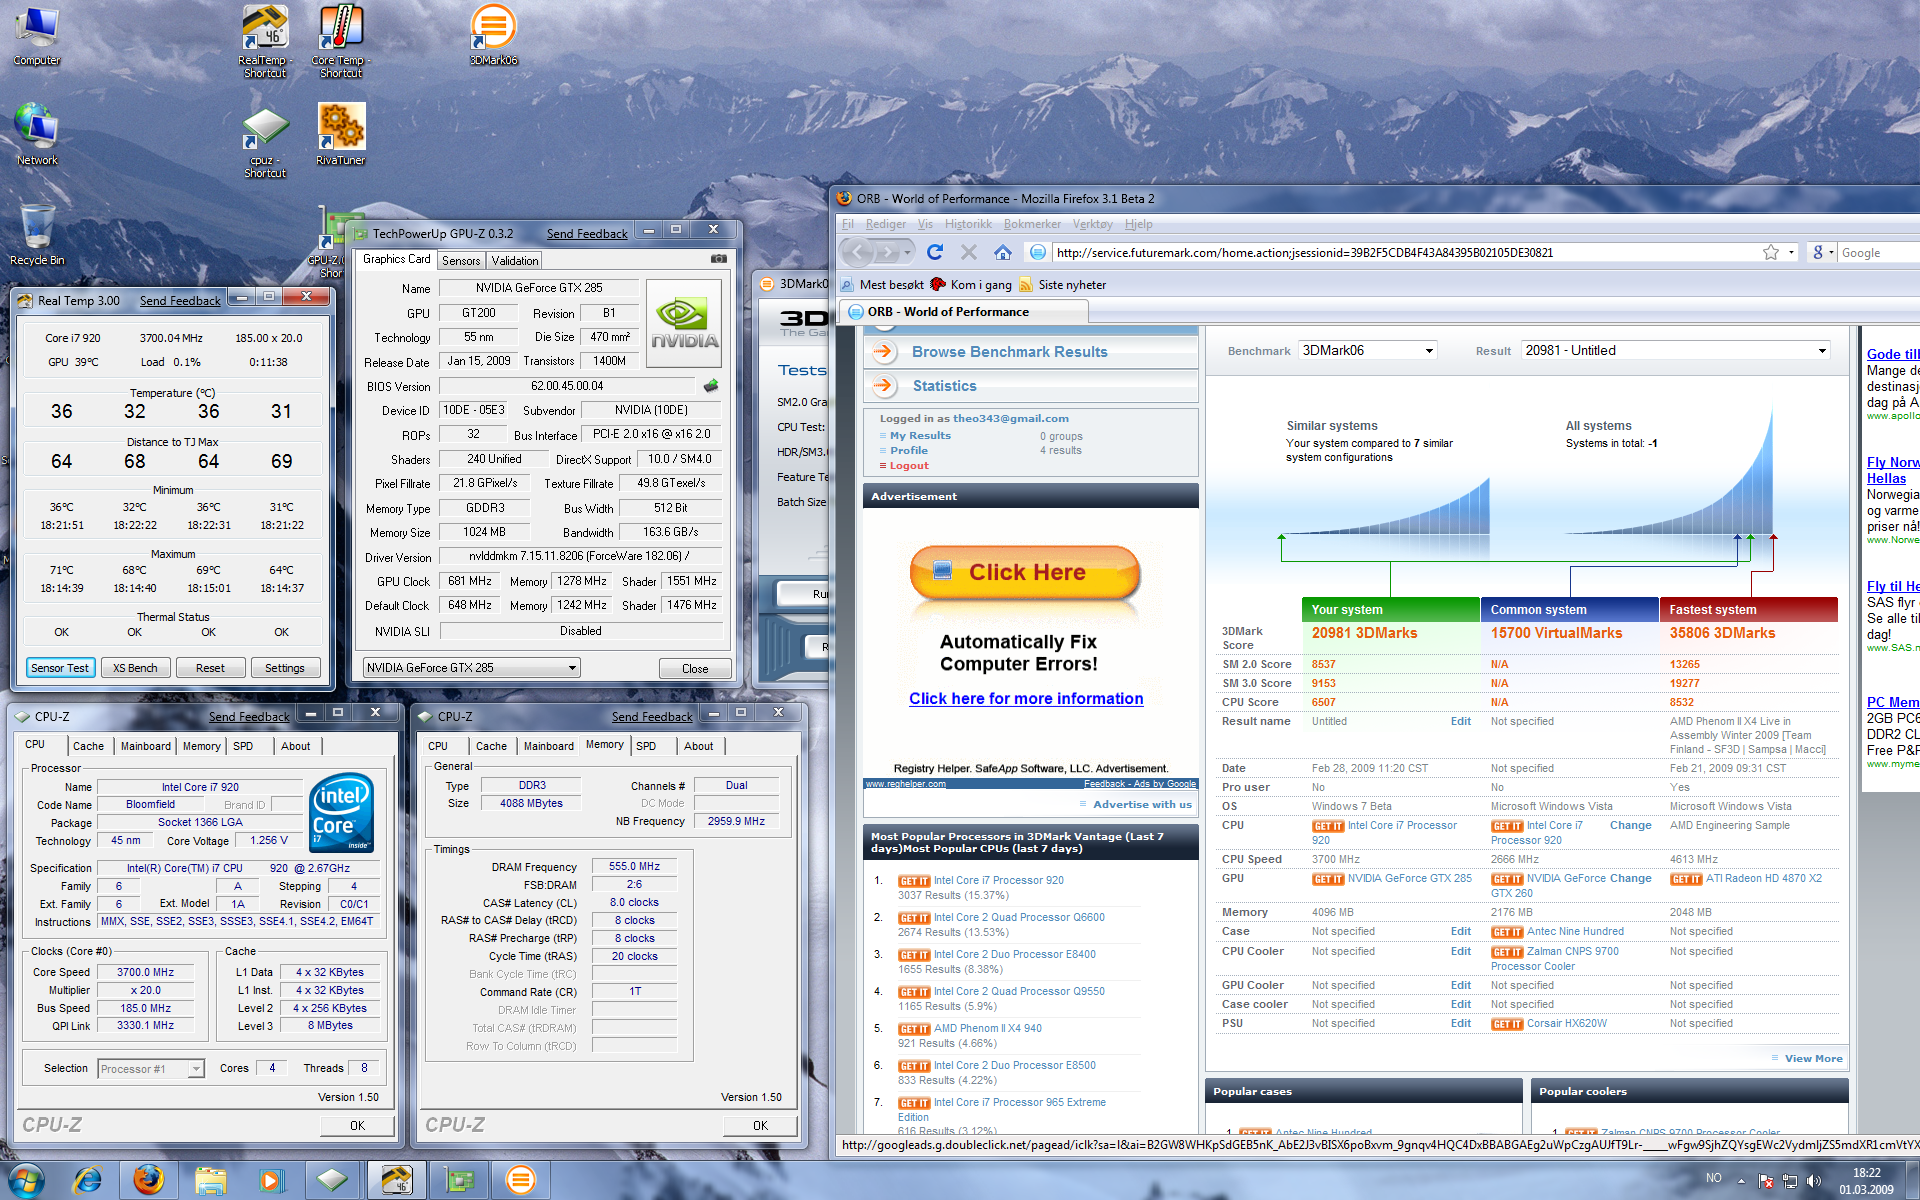Open Internet Explorer from the taskbar
Viewport: 1920px width, 1200px height.
88,1181
